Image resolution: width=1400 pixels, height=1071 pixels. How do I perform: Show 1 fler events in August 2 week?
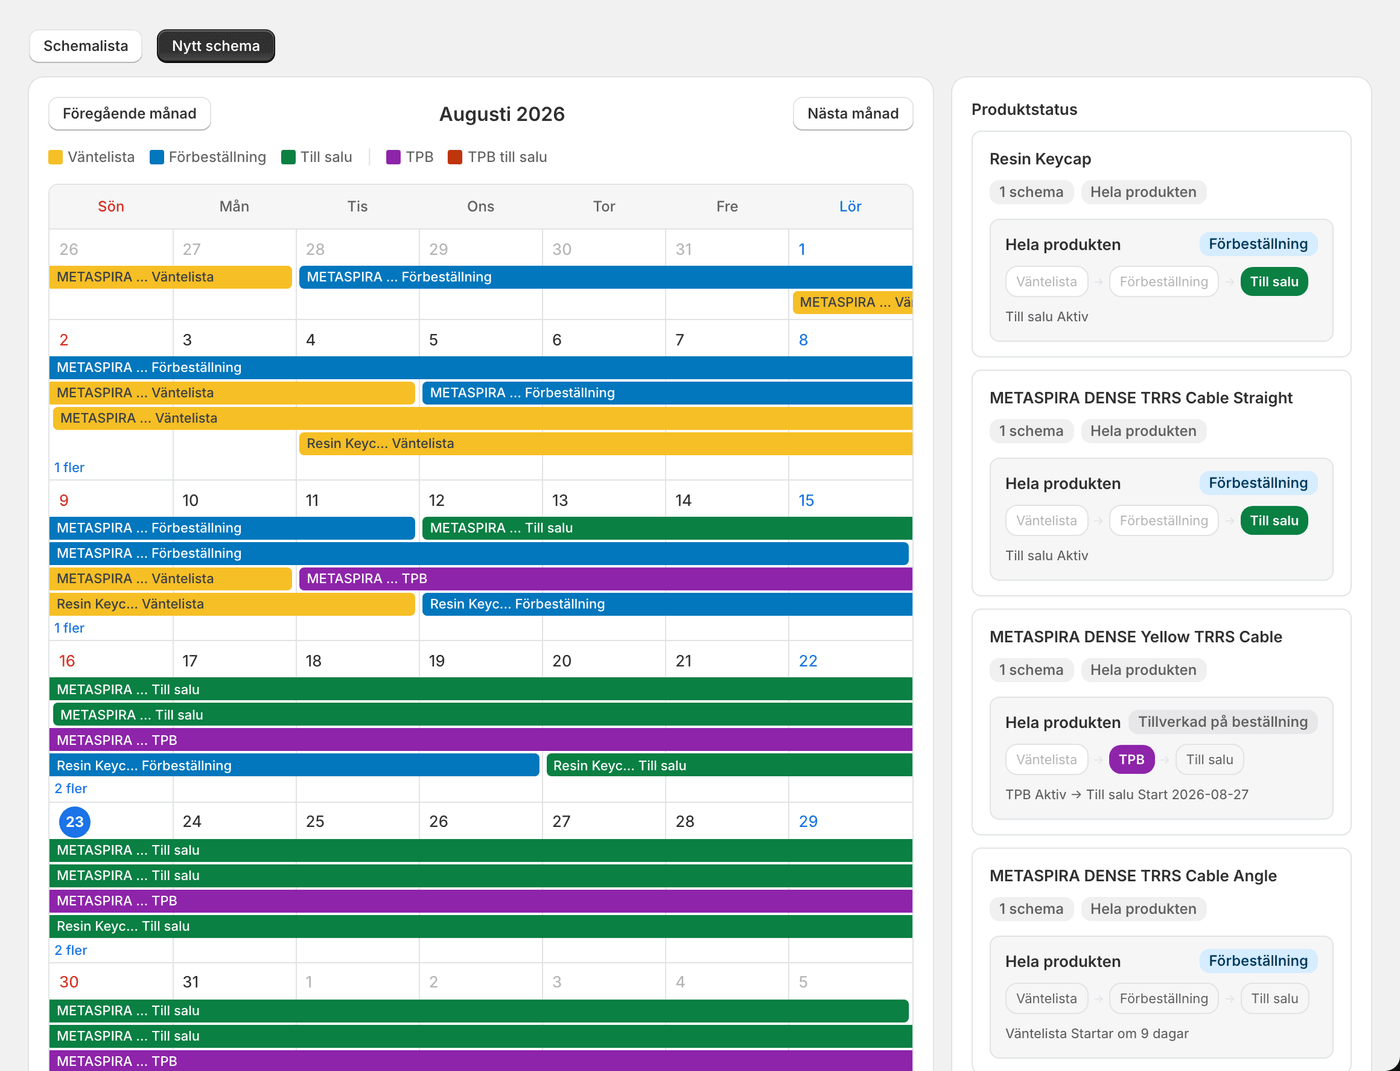tap(70, 467)
